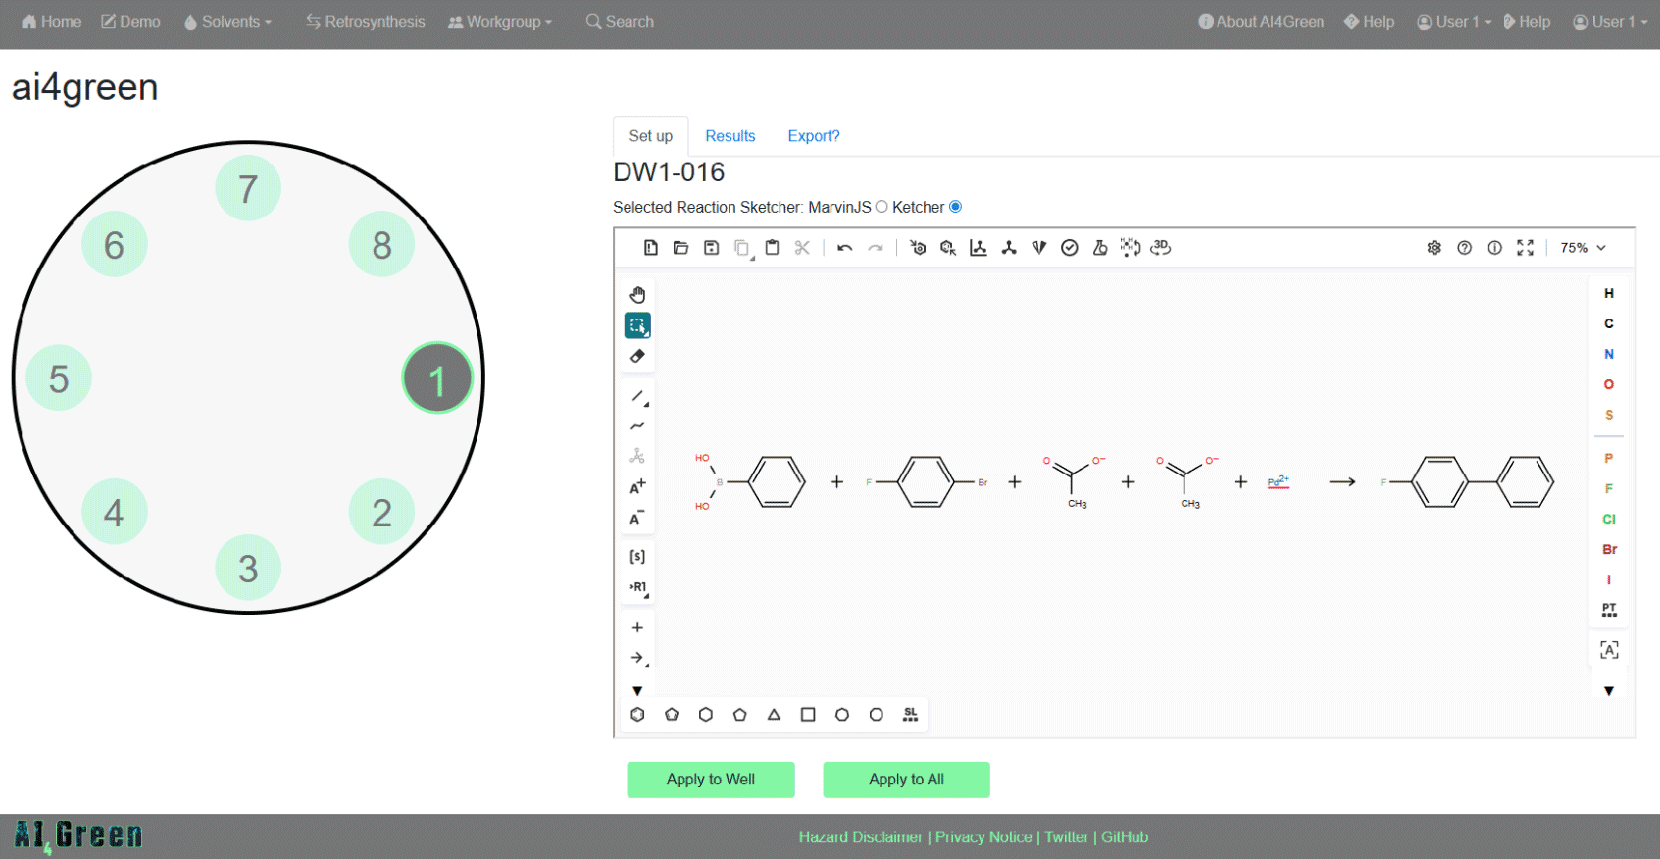The width and height of the screenshot is (1660, 859).
Task: Click the Layout icon
Action: [x=978, y=248]
